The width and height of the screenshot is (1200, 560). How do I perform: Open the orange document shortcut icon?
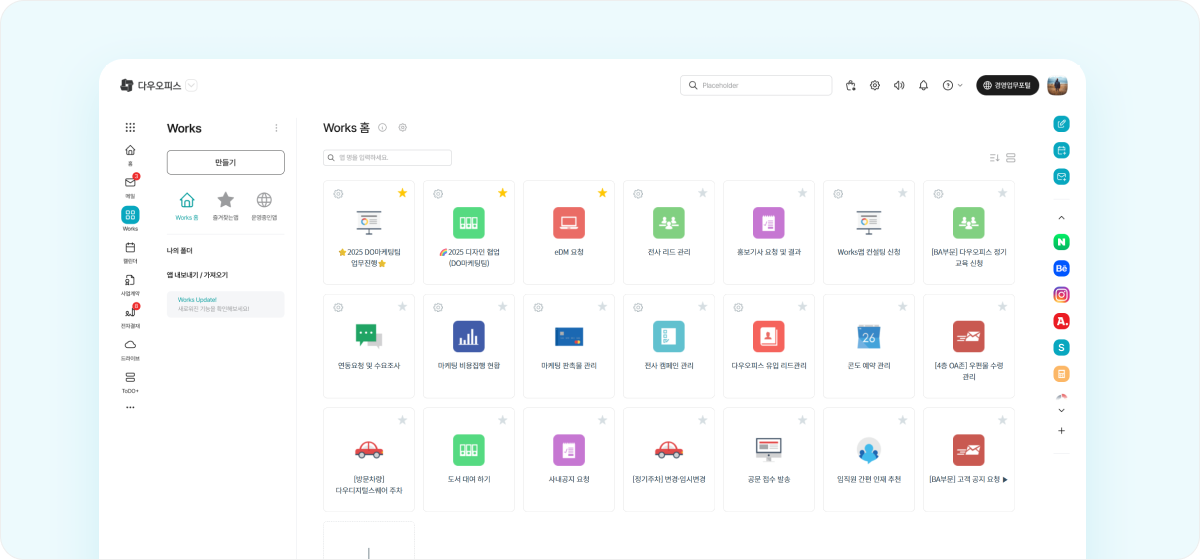pos(1062,374)
